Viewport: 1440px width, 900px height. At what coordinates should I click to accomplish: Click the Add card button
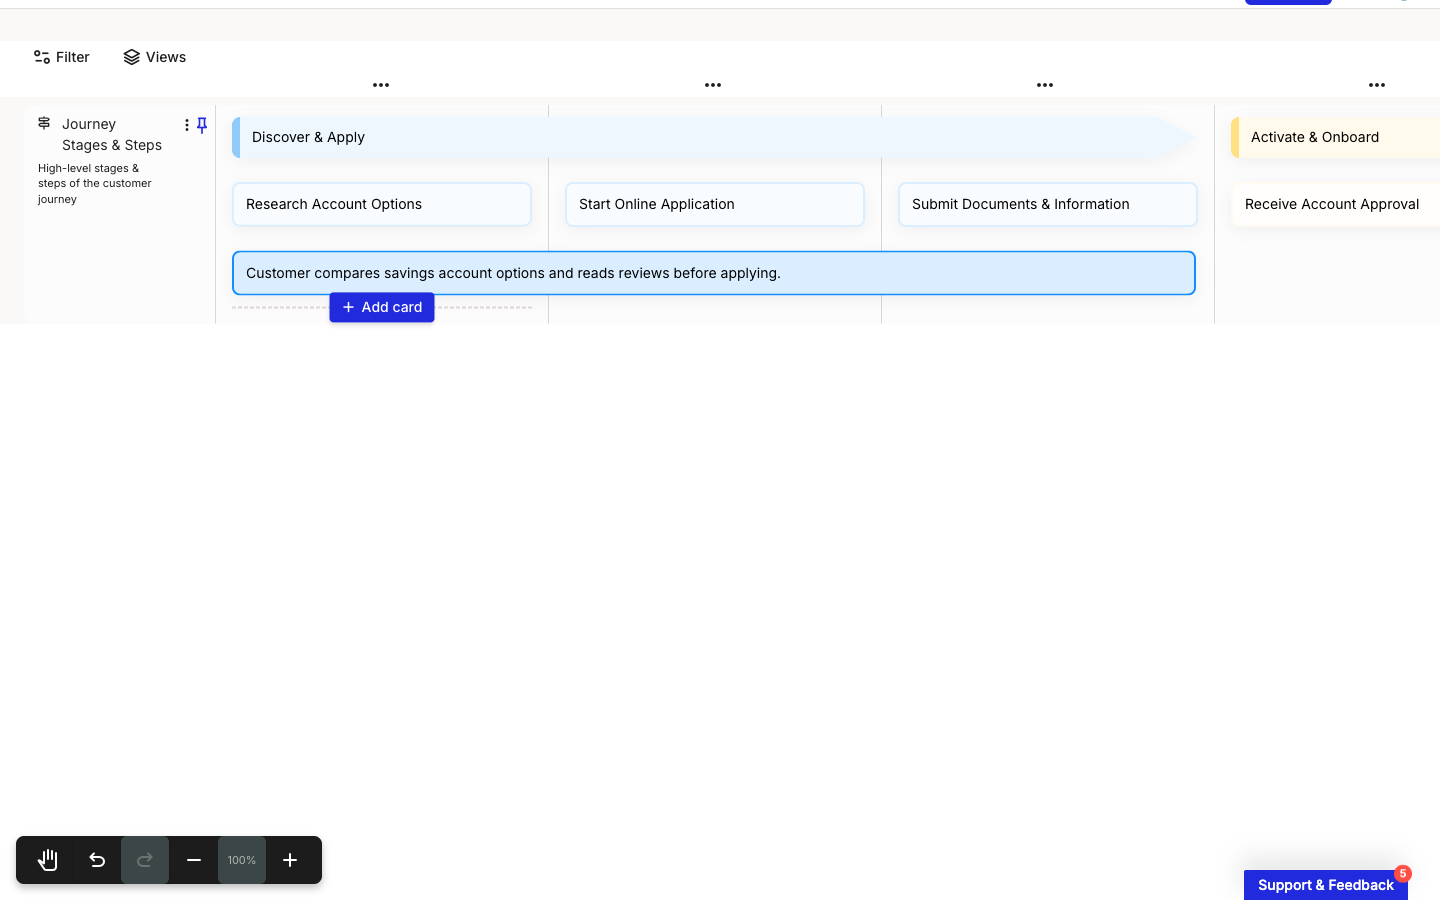tap(382, 307)
